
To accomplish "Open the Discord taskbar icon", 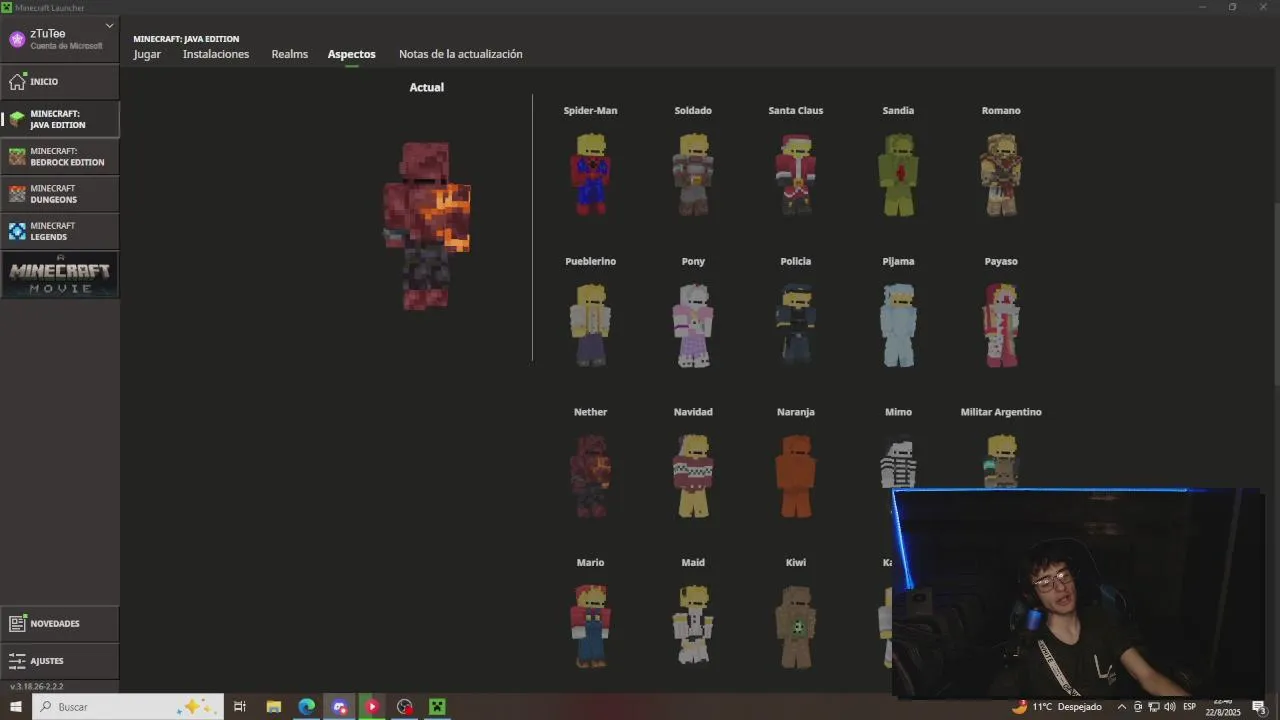I will (x=339, y=707).
